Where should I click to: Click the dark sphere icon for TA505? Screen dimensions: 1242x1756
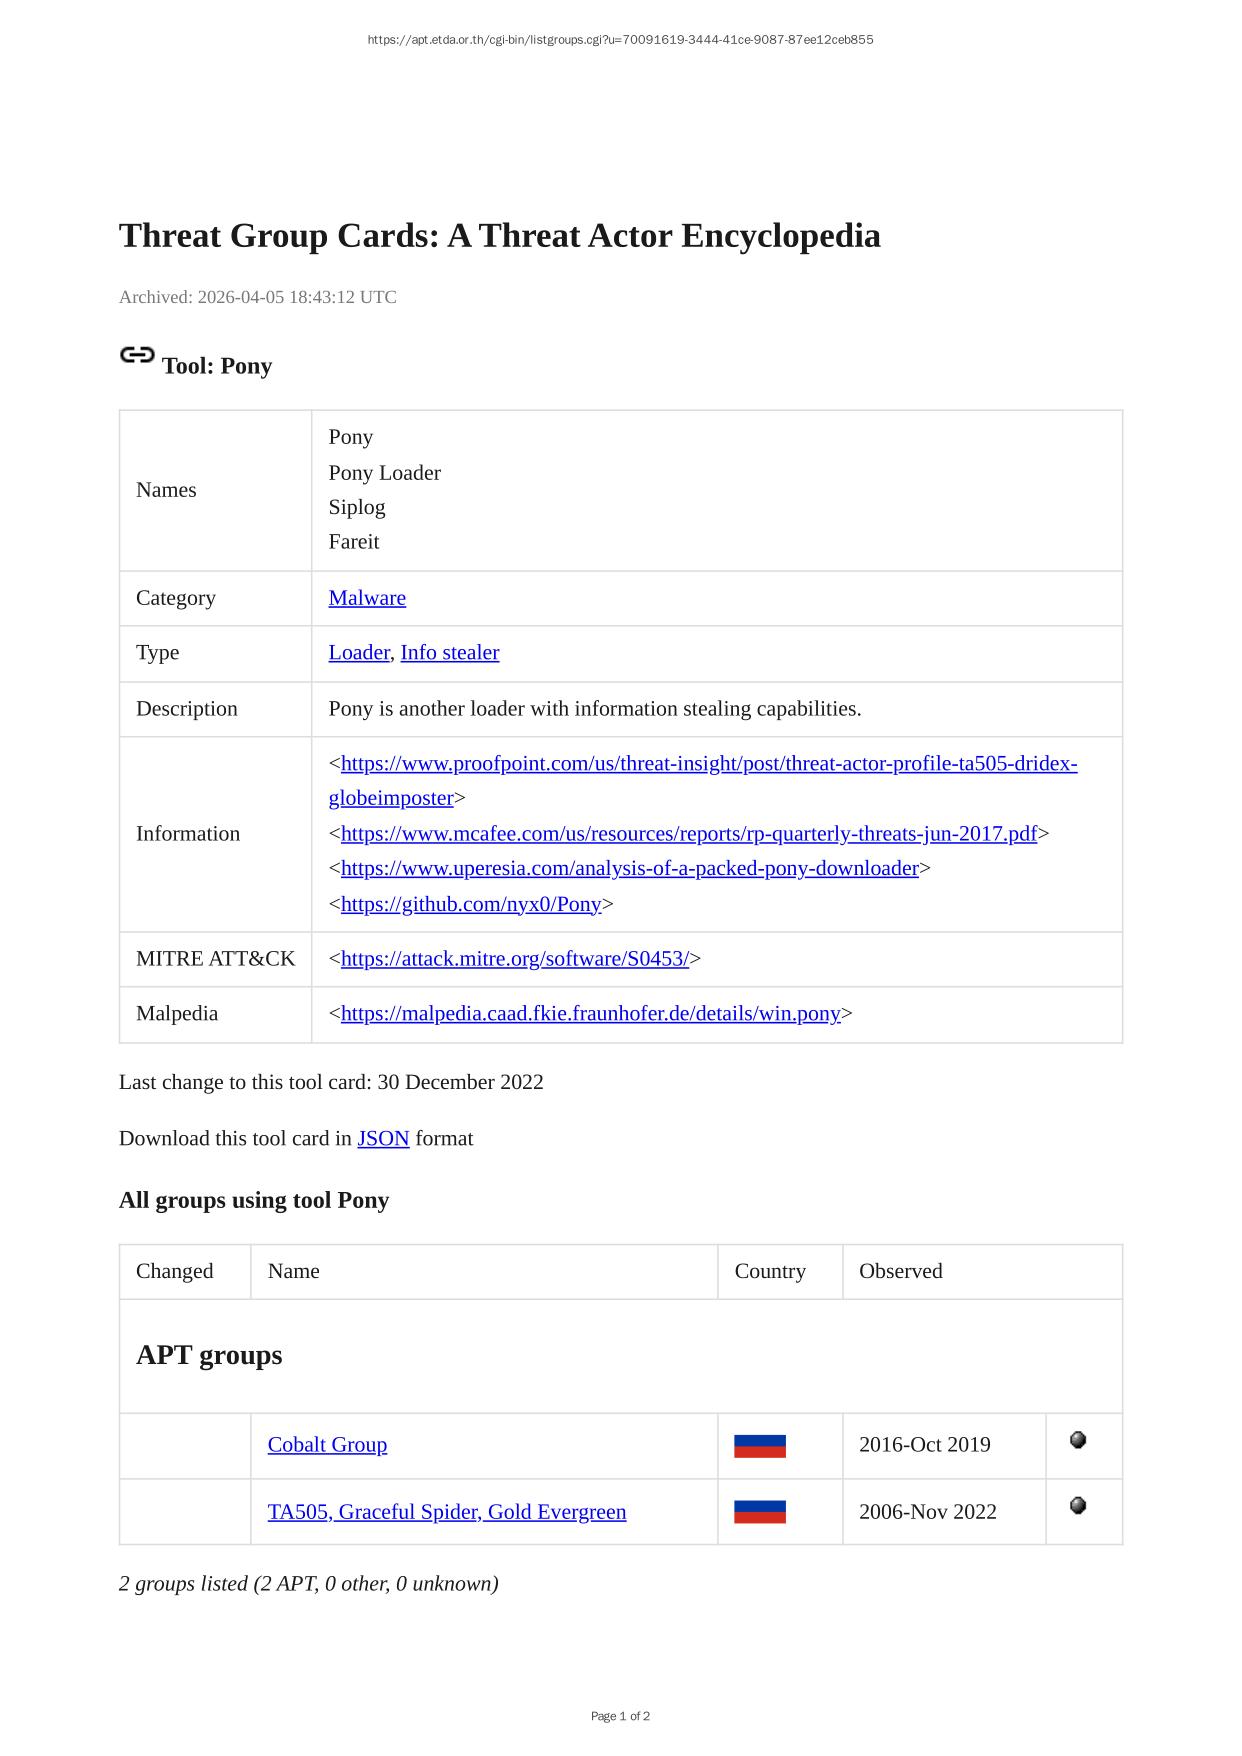(x=1077, y=1506)
